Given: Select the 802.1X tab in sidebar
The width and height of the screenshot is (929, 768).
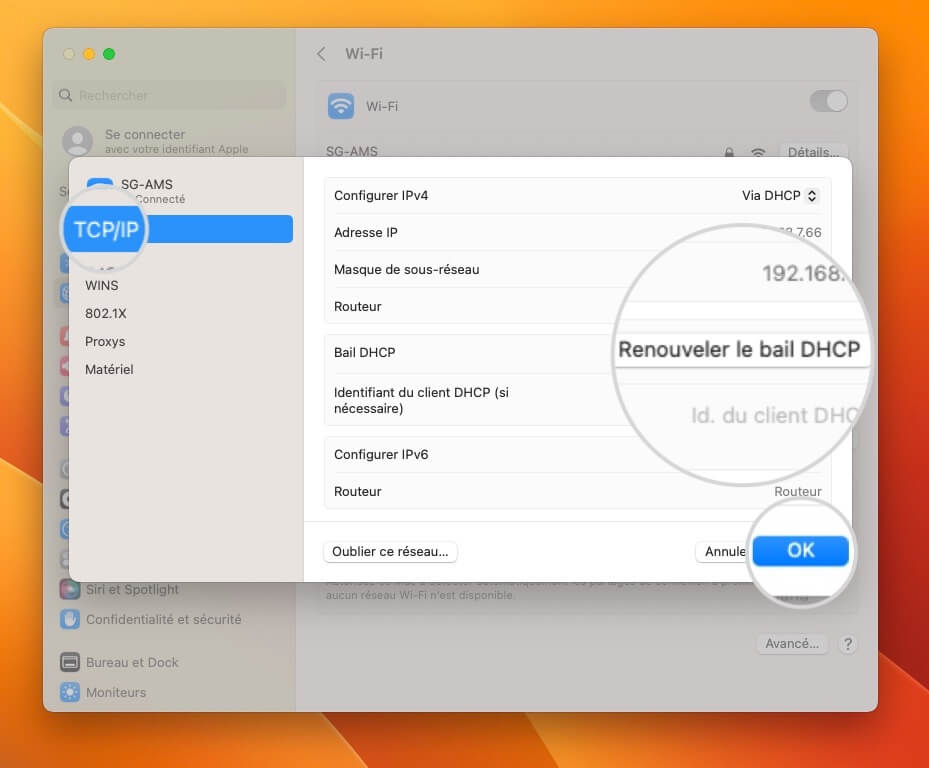Looking at the screenshot, I should point(105,313).
